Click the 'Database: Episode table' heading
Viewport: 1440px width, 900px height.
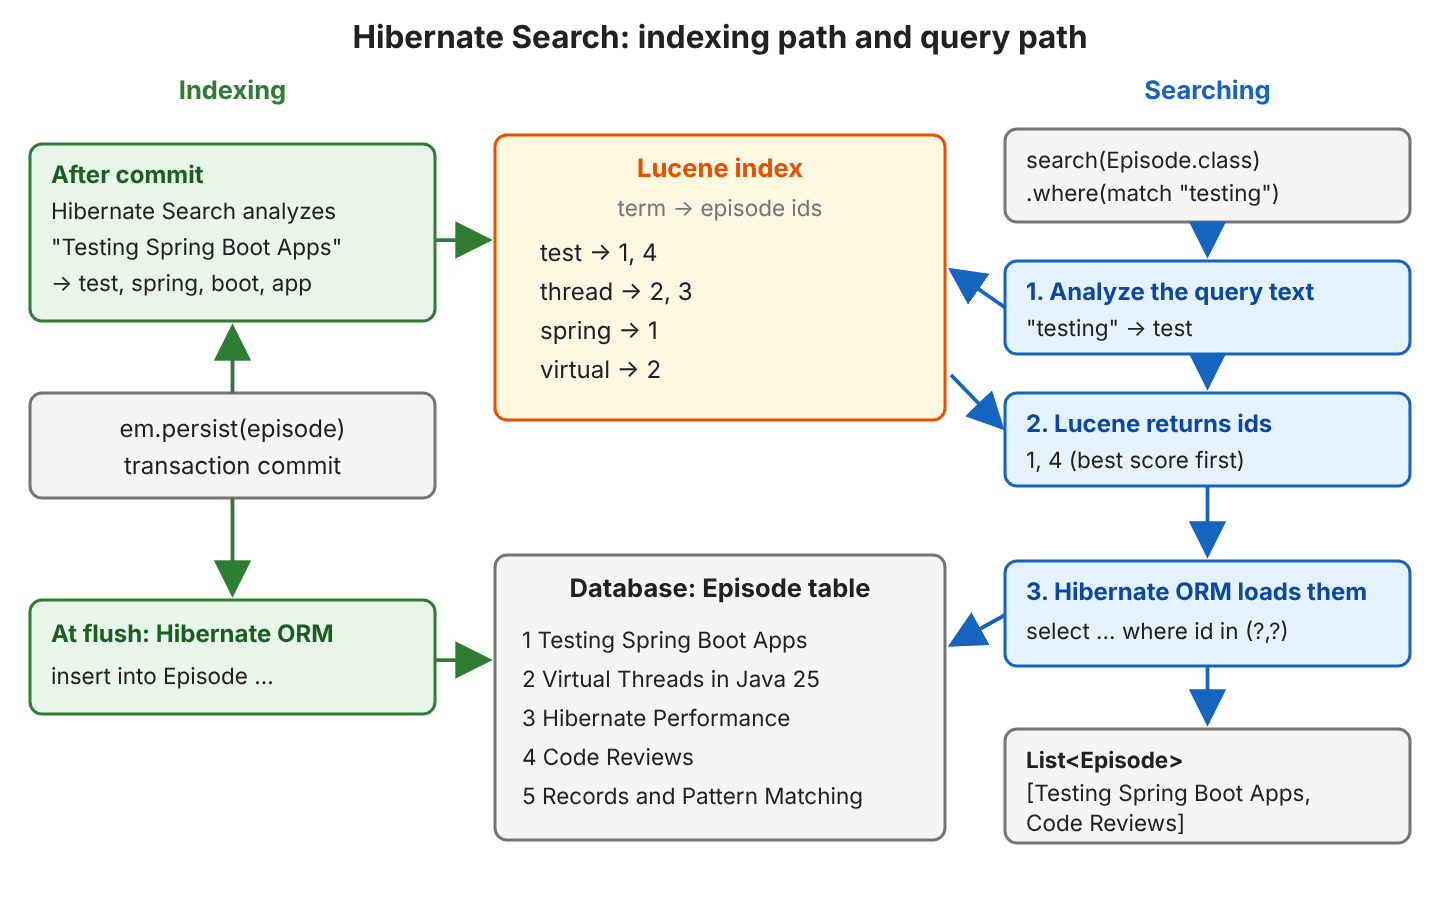720,588
